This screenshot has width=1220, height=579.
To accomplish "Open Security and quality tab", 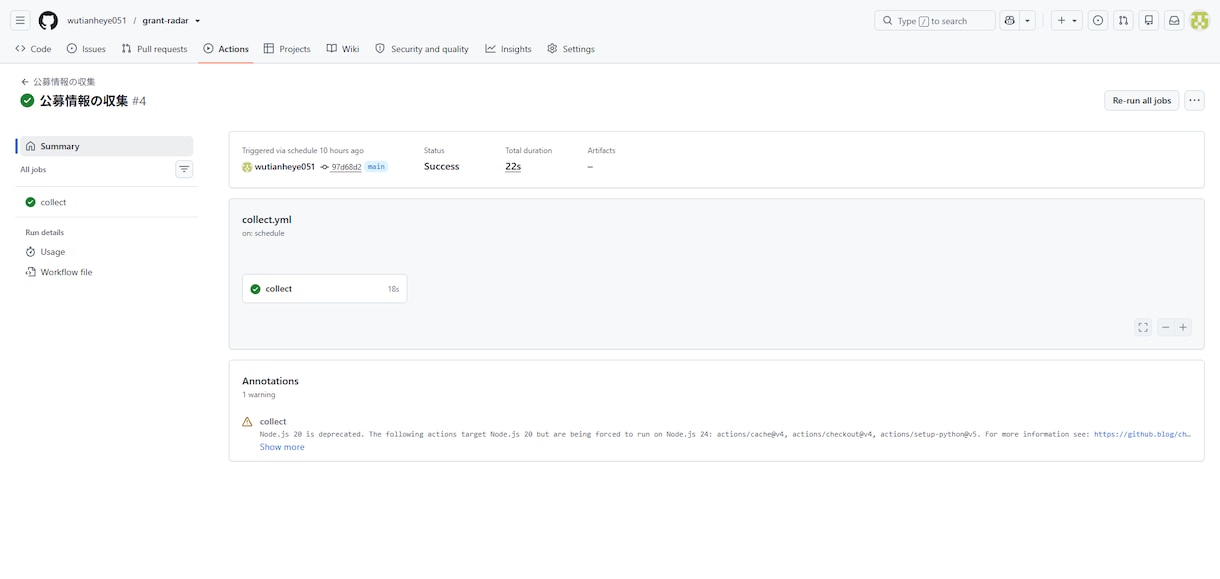I will 422,48.
